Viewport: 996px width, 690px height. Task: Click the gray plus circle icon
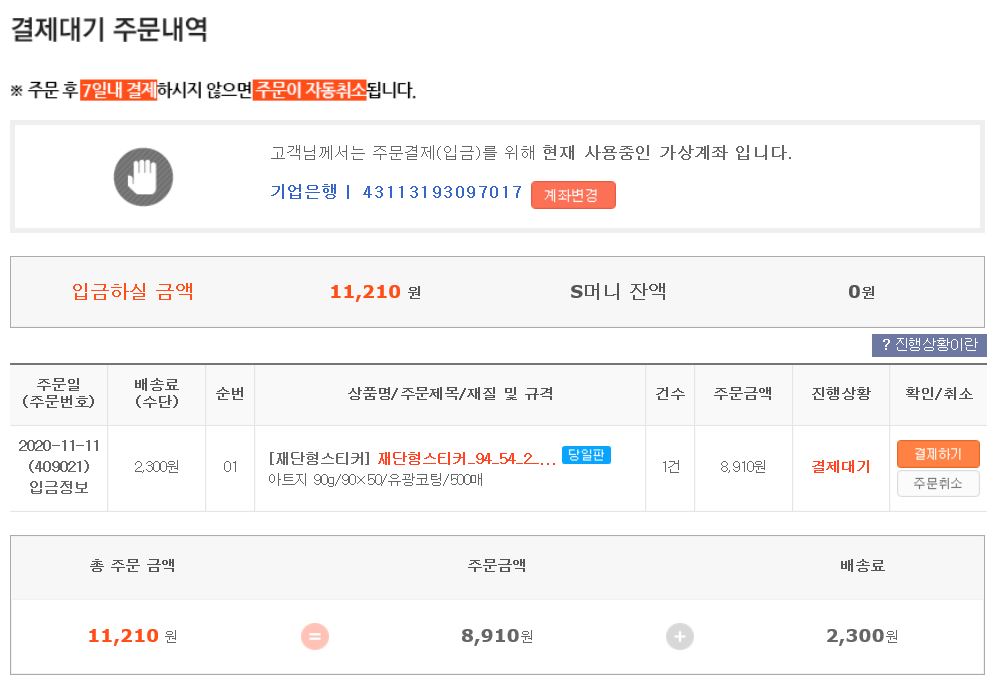(x=680, y=636)
